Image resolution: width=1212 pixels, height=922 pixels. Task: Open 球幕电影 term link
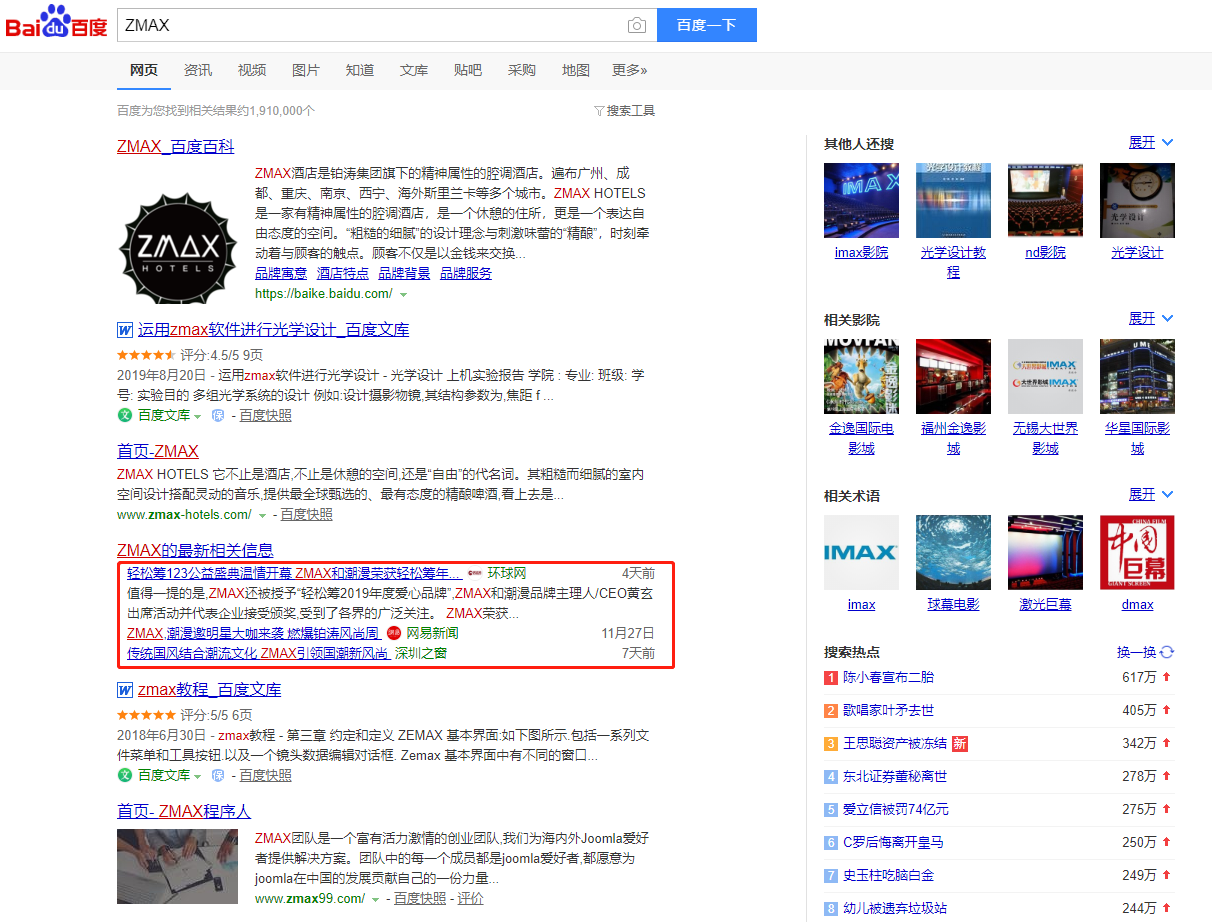pyautogui.click(x=953, y=605)
